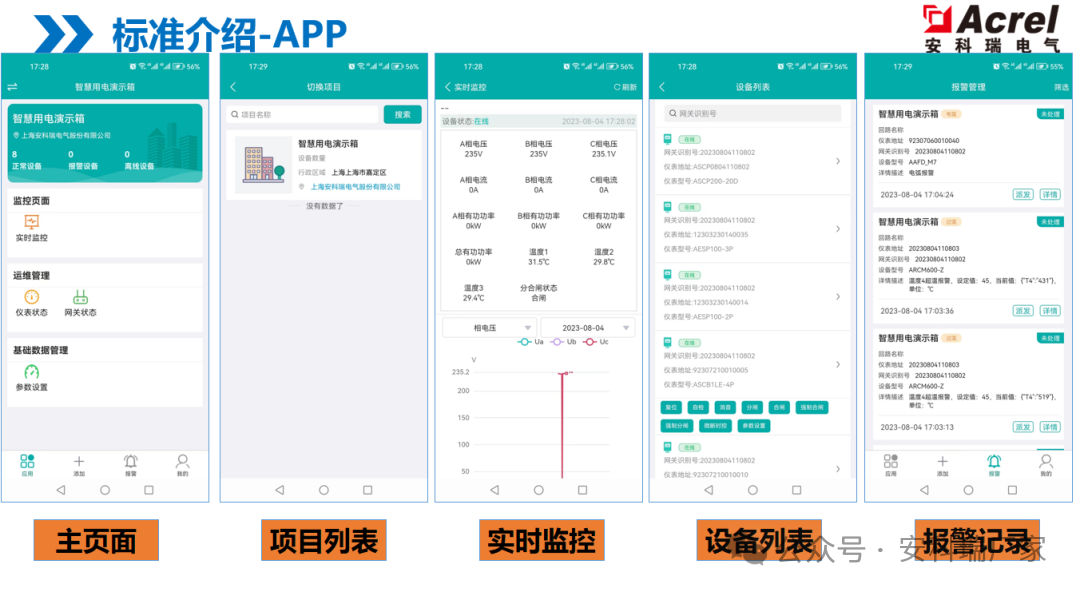The image size is (1080, 592).
Task: Click the 项目名称 search field
Action: click(x=303, y=114)
